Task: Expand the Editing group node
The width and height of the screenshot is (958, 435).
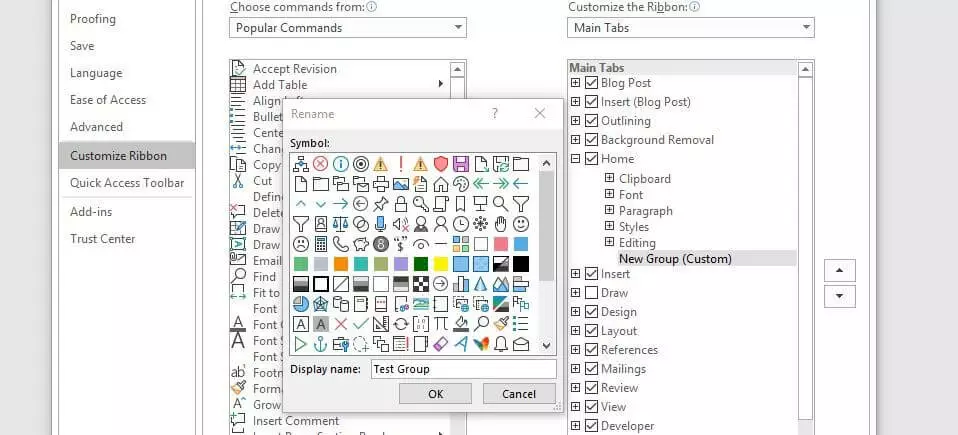Action: pos(609,243)
